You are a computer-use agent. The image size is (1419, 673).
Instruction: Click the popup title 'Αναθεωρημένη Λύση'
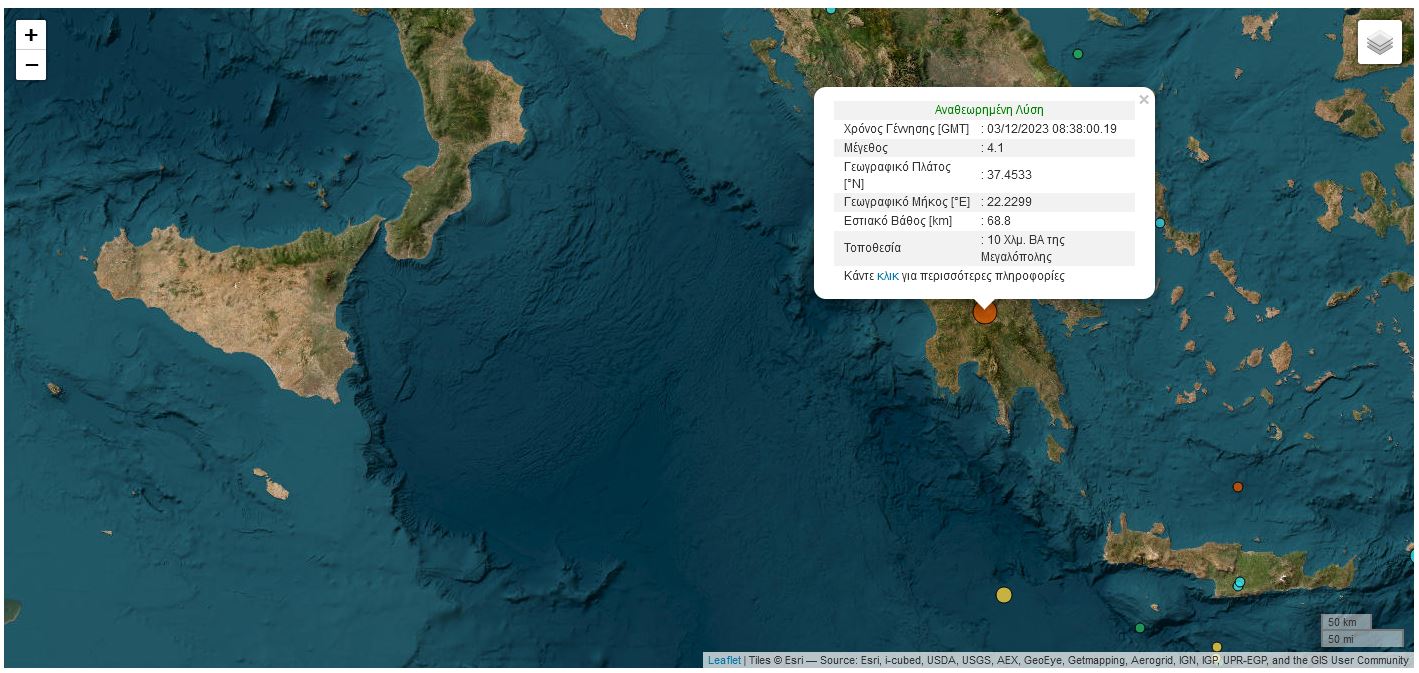tap(988, 110)
